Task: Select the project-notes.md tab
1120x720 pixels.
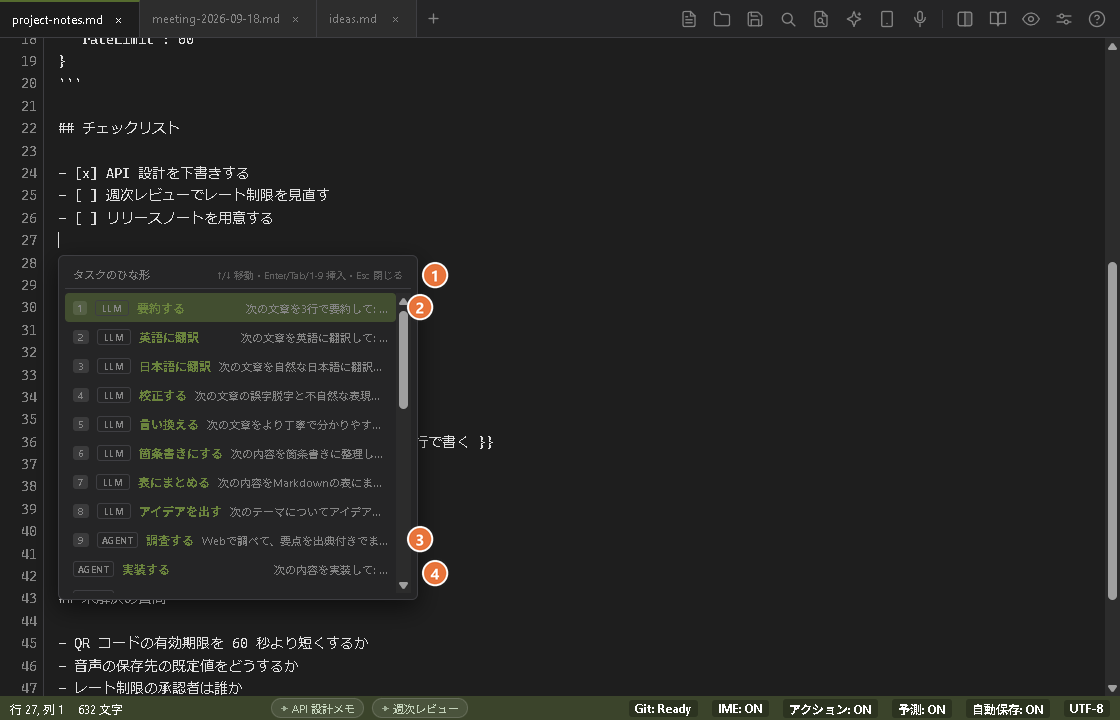Action: point(57,19)
